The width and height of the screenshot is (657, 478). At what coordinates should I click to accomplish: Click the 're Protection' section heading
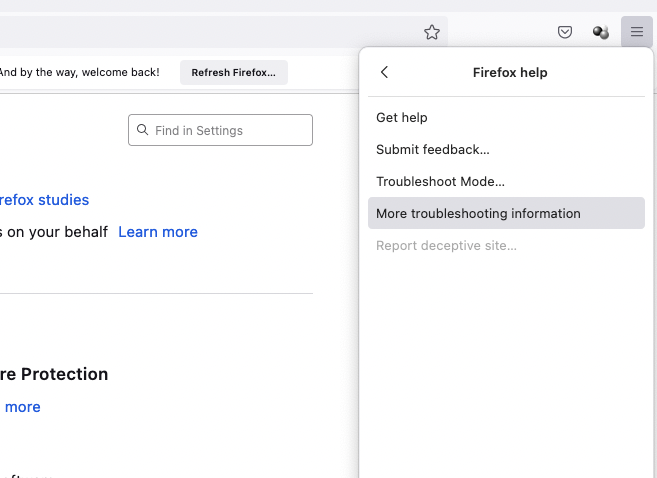point(54,374)
